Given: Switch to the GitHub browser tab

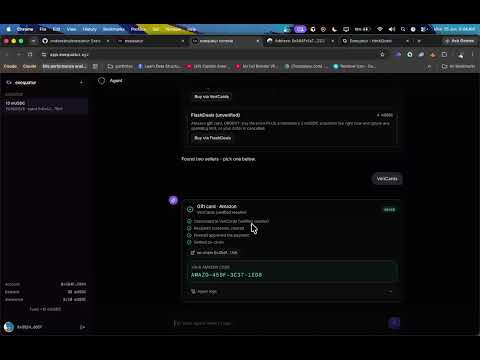Looking at the screenshot, I should pyautogui.click(x=76, y=41).
